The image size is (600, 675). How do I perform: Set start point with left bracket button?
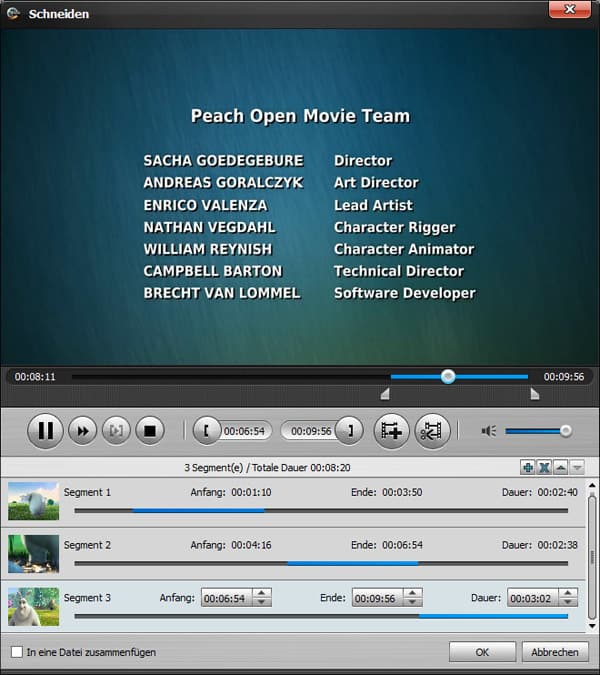207,431
